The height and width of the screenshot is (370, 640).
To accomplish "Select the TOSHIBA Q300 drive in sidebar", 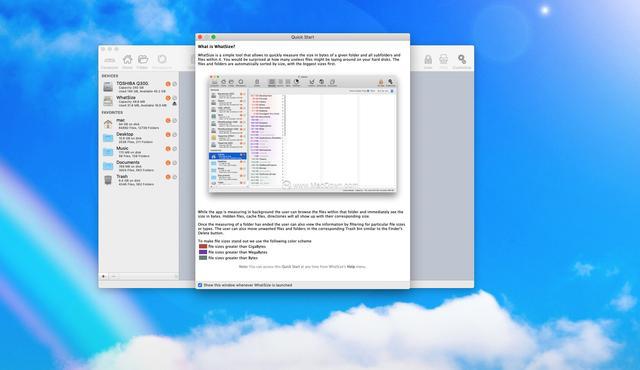I will point(139,87).
